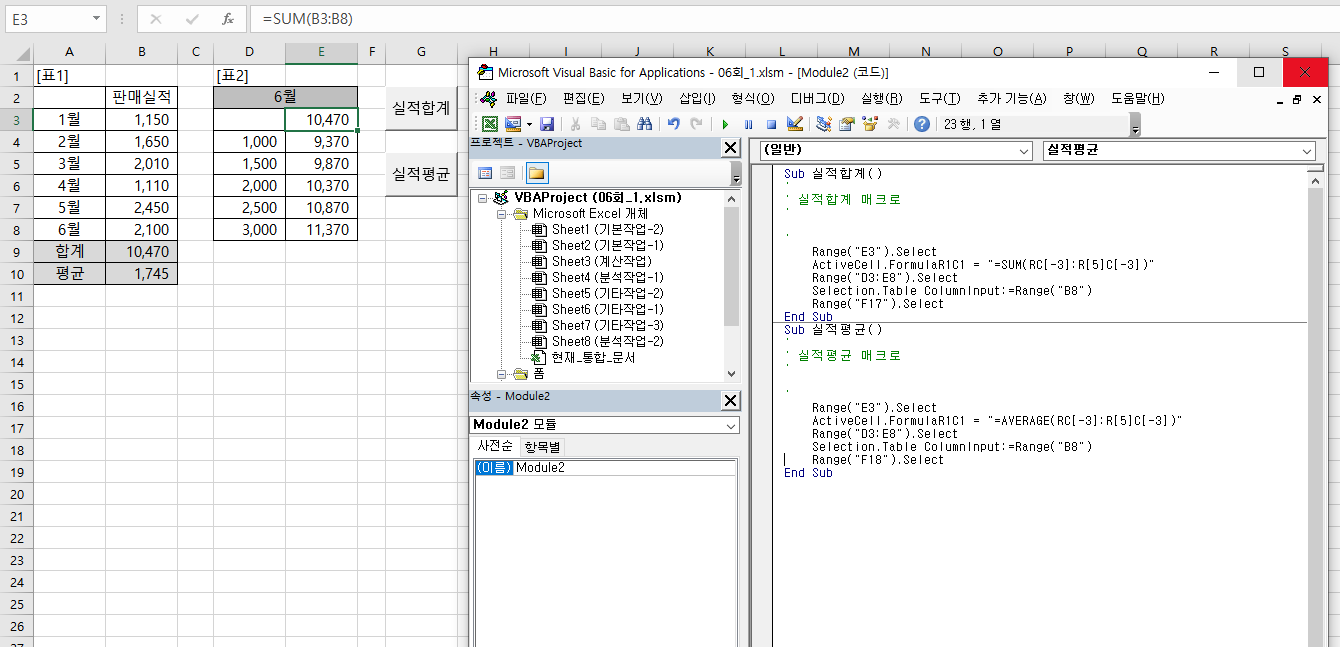Toggle Design Mode icon in toolbar
Screen dimensions: 1340x647
[795, 124]
